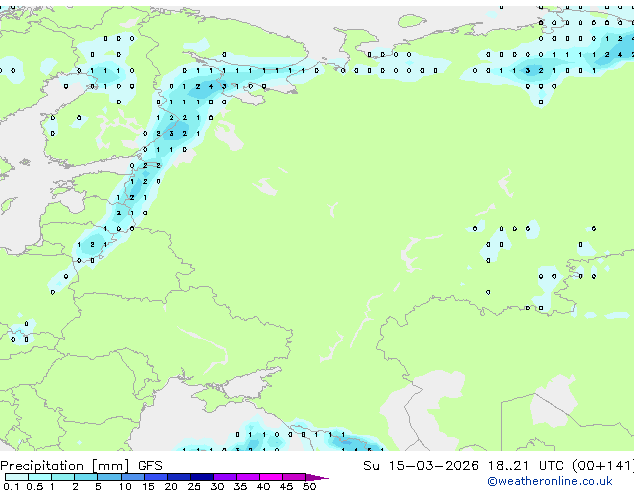Pick the legend swatch between 45 and 50

click(x=294, y=477)
